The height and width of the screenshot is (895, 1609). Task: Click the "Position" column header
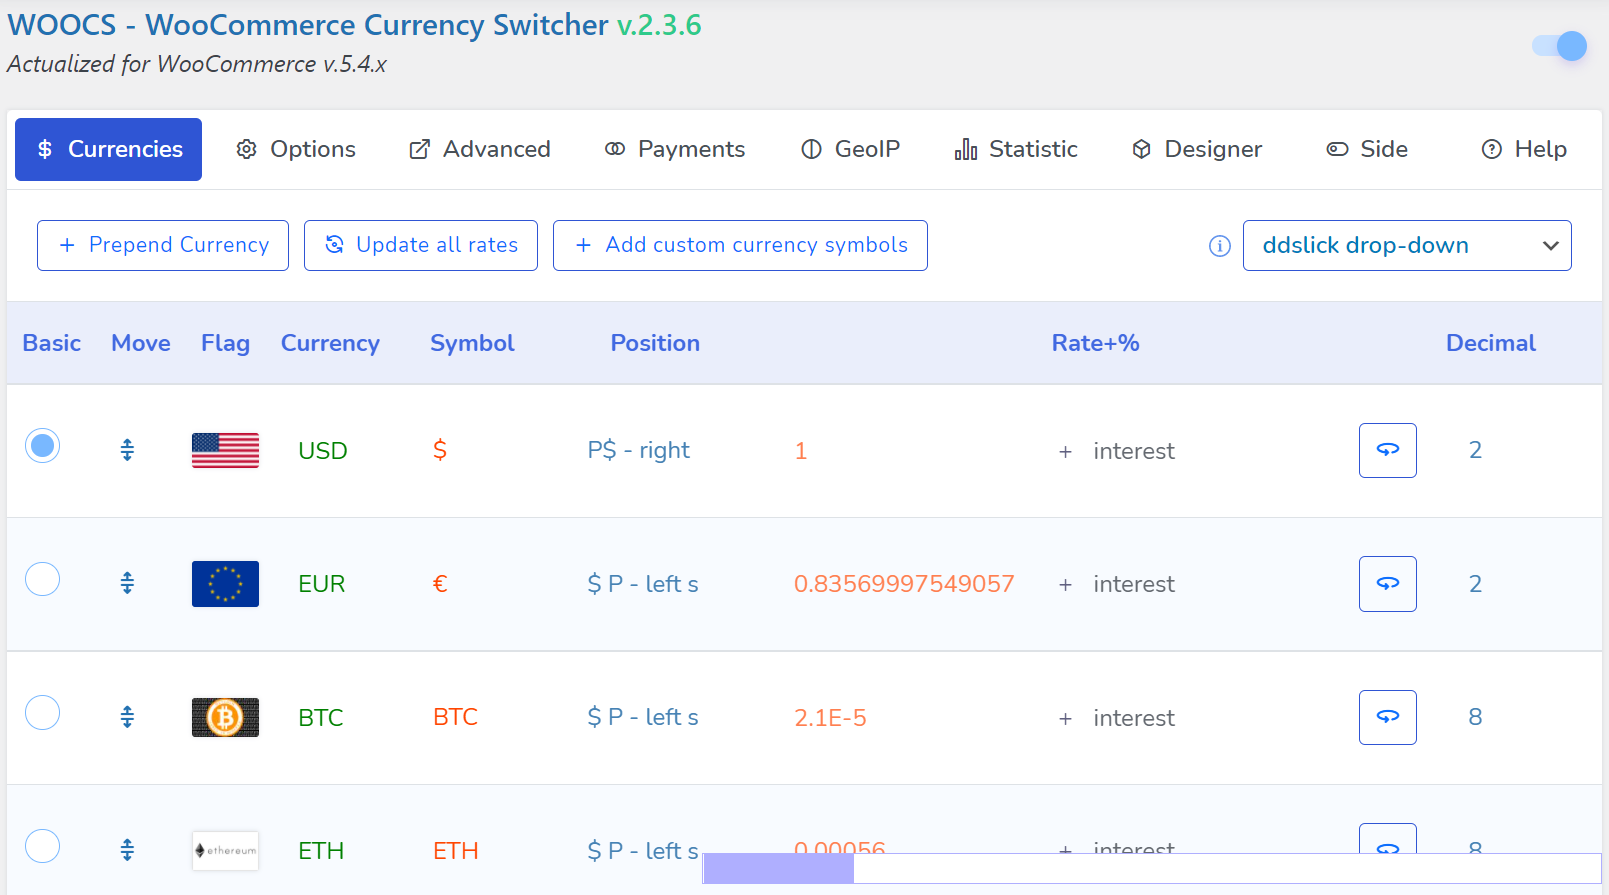coord(655,343)
